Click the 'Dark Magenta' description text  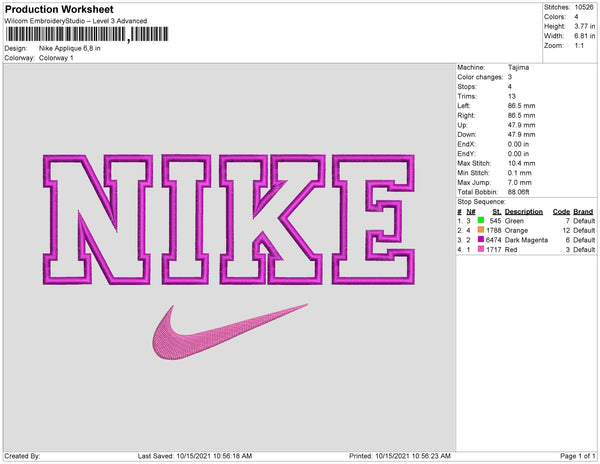[x=527, y=240]
